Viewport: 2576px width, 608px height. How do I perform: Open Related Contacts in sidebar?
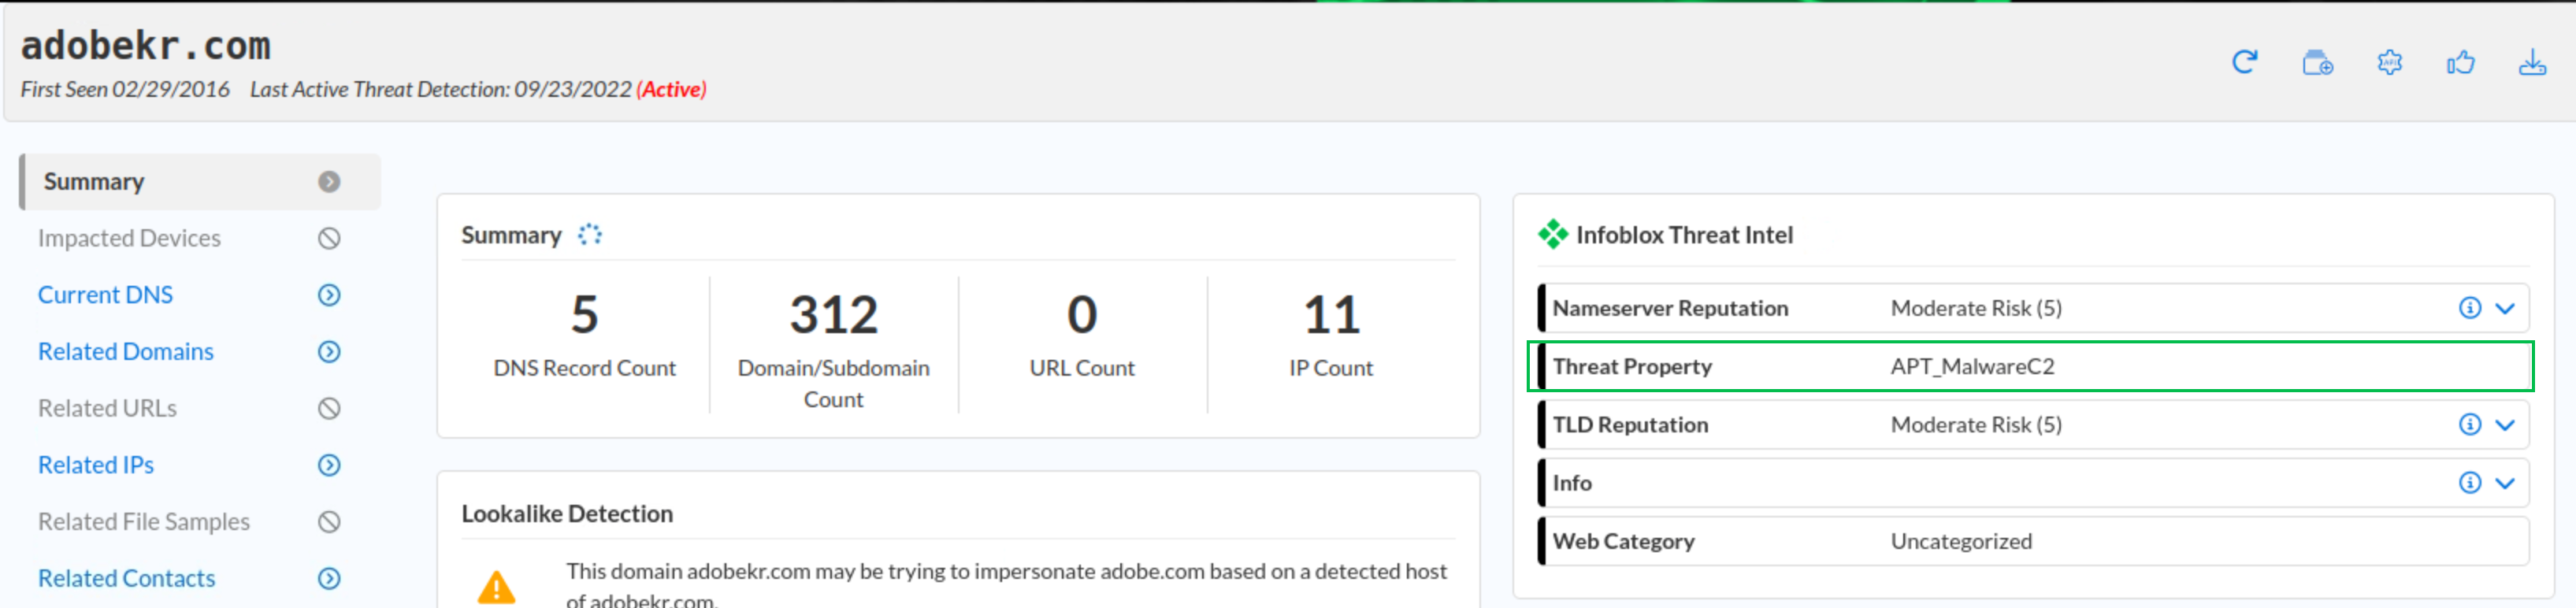coord(126,578)
